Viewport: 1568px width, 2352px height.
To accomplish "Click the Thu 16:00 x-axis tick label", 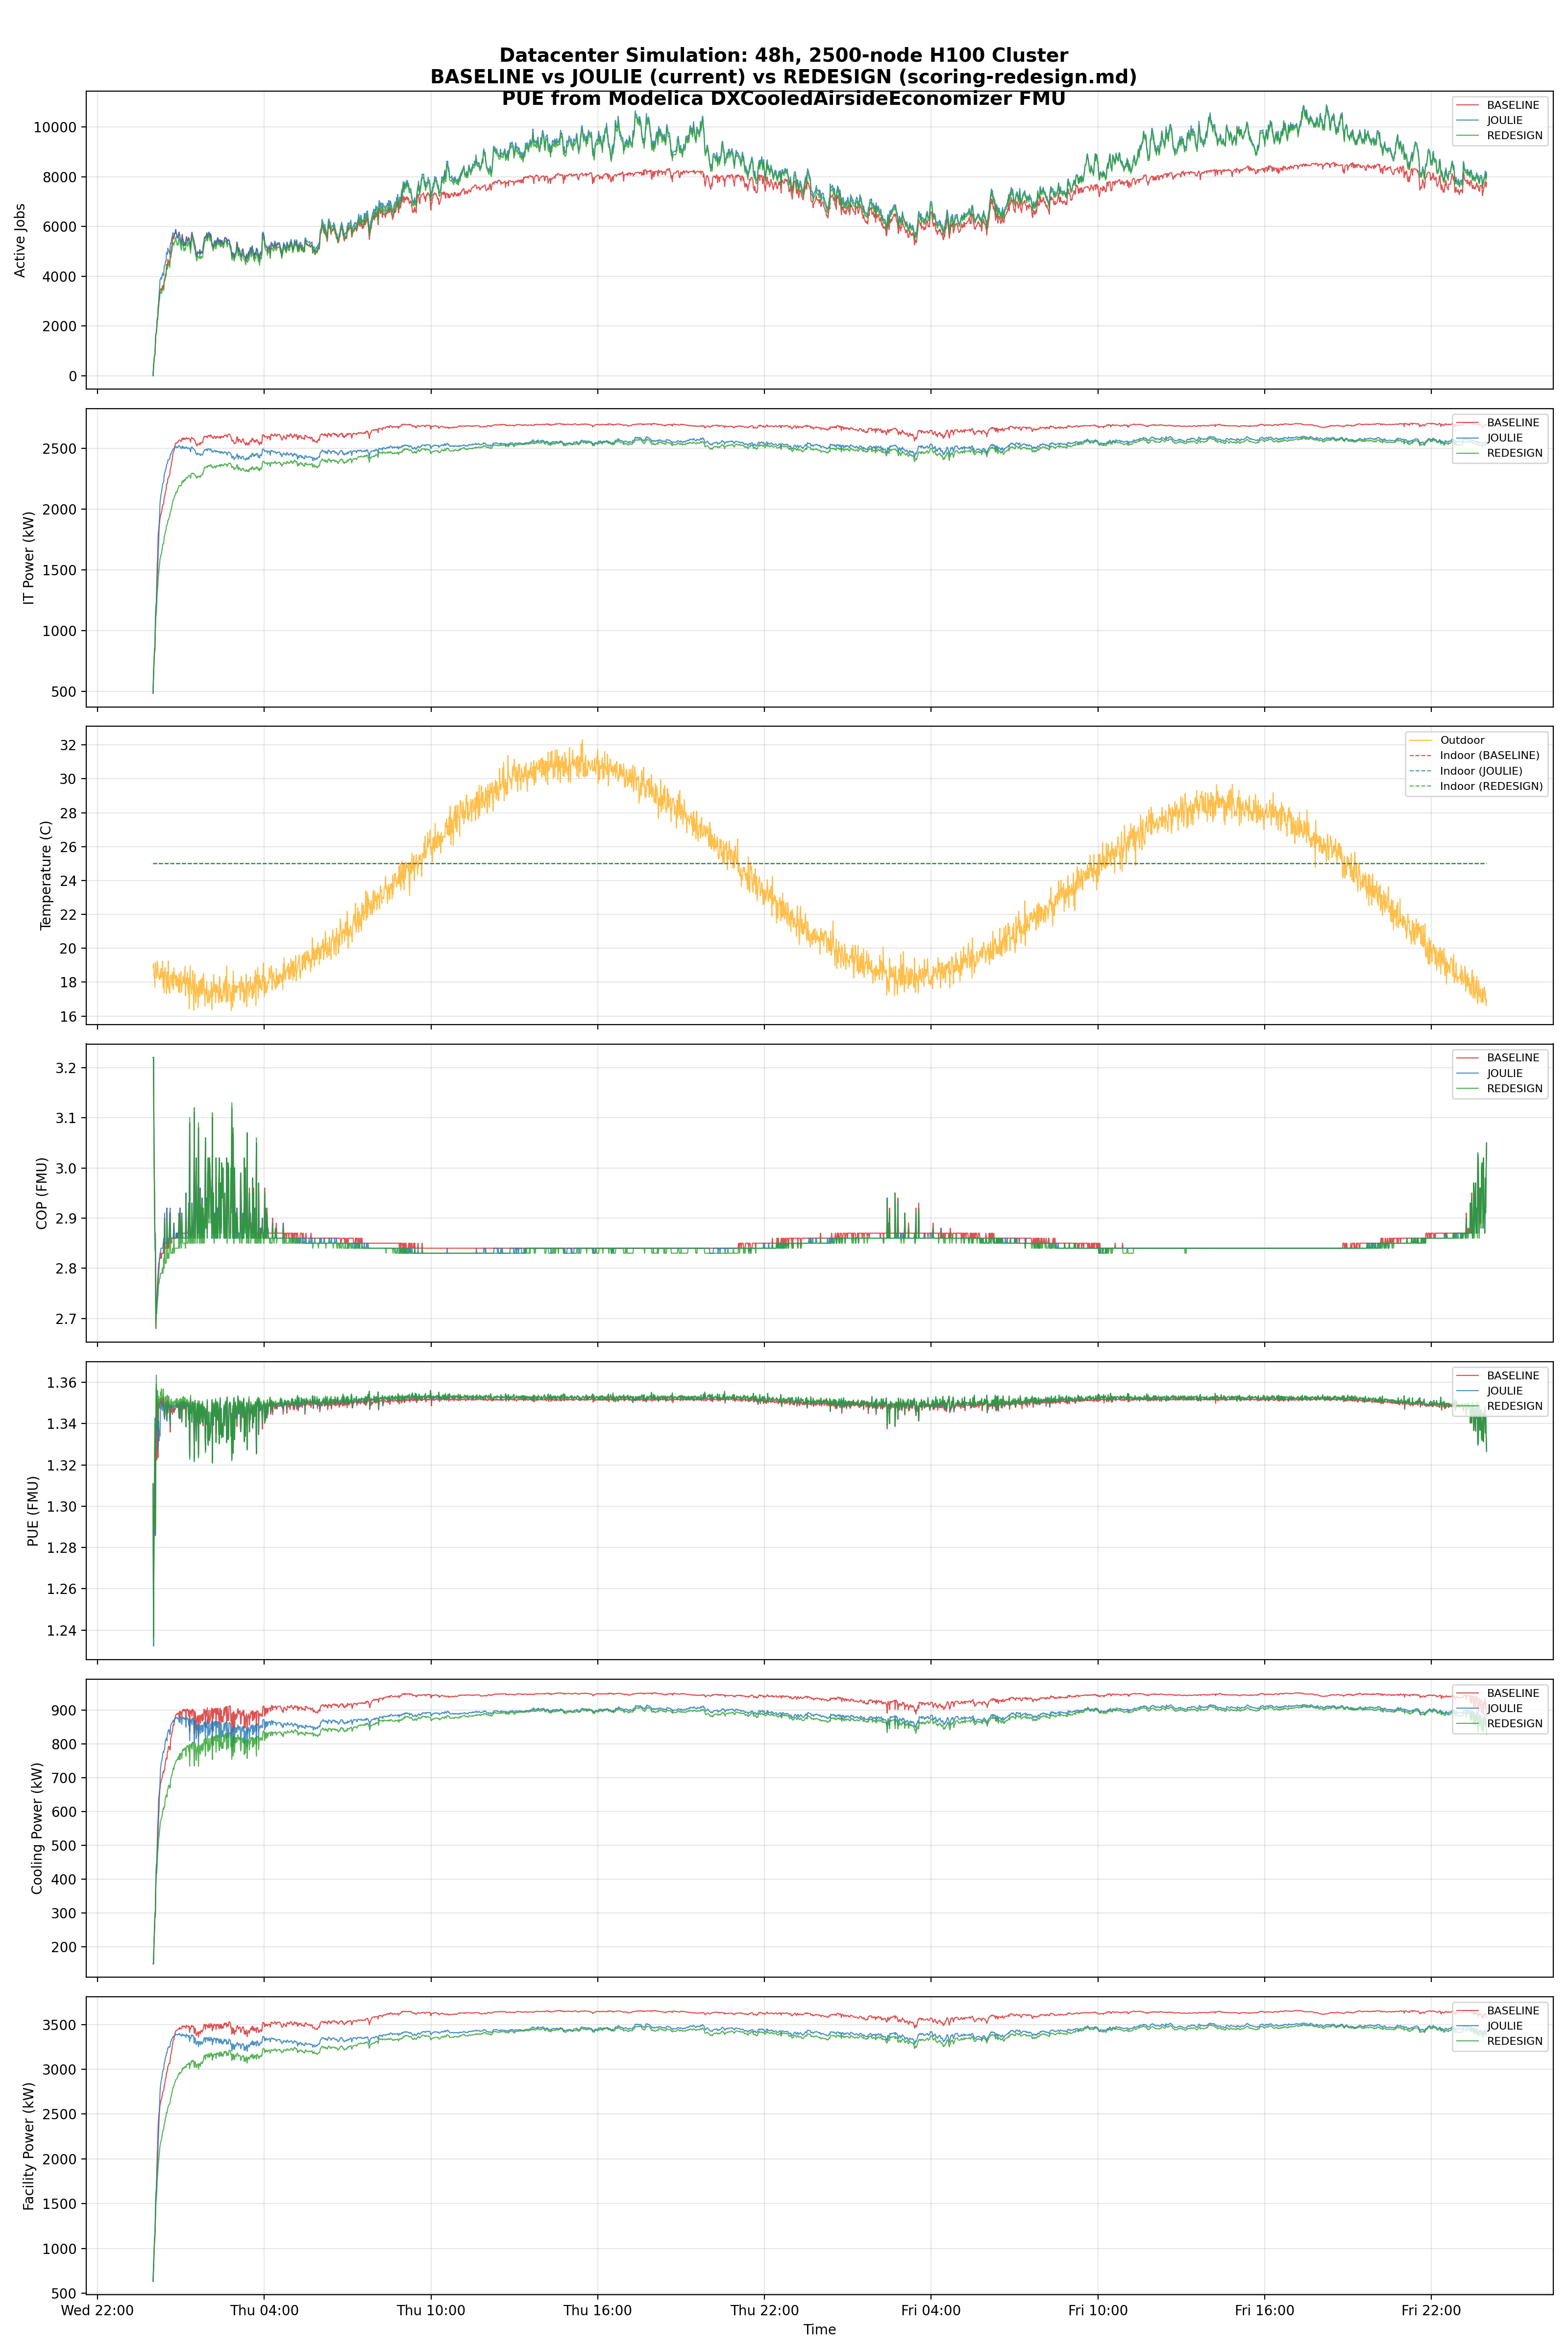I will click(x=597, y=2310).
